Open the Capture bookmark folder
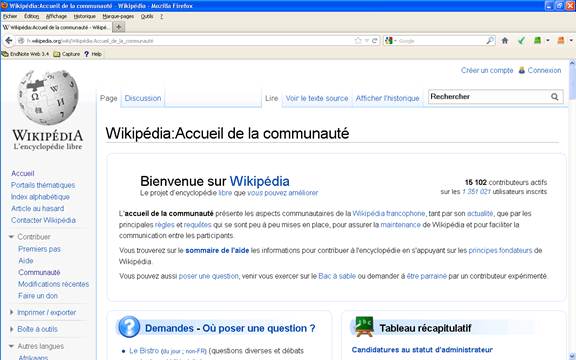Image resolution: width=576 pixels, height=360 pixels. 67,54
